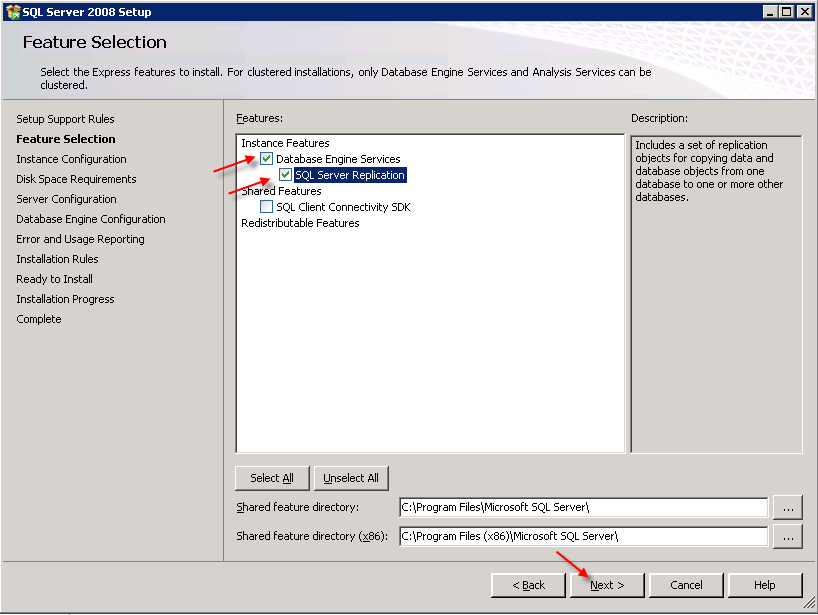Click the window resize grip corner
The width and height of the screenshot is (818, 615).
(809, 604)
